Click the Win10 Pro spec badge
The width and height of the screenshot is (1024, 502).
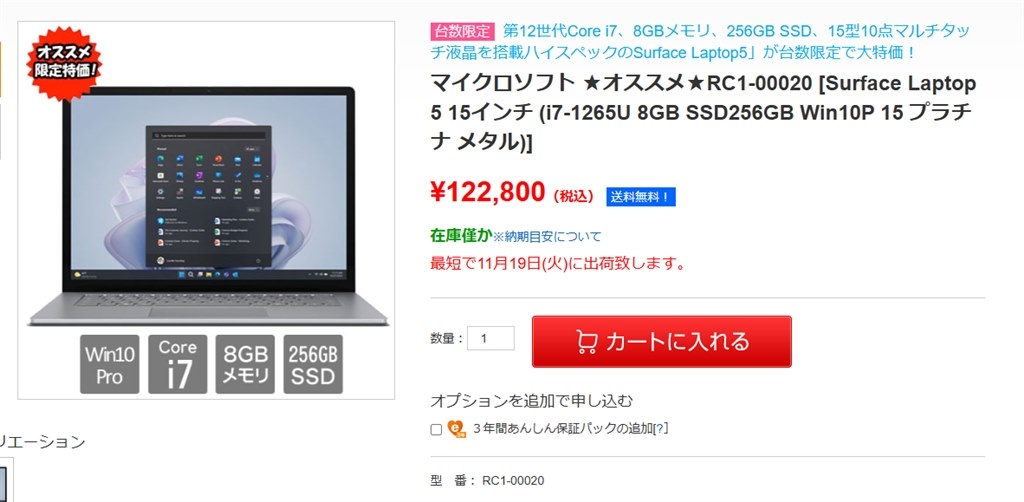(110, 364)
